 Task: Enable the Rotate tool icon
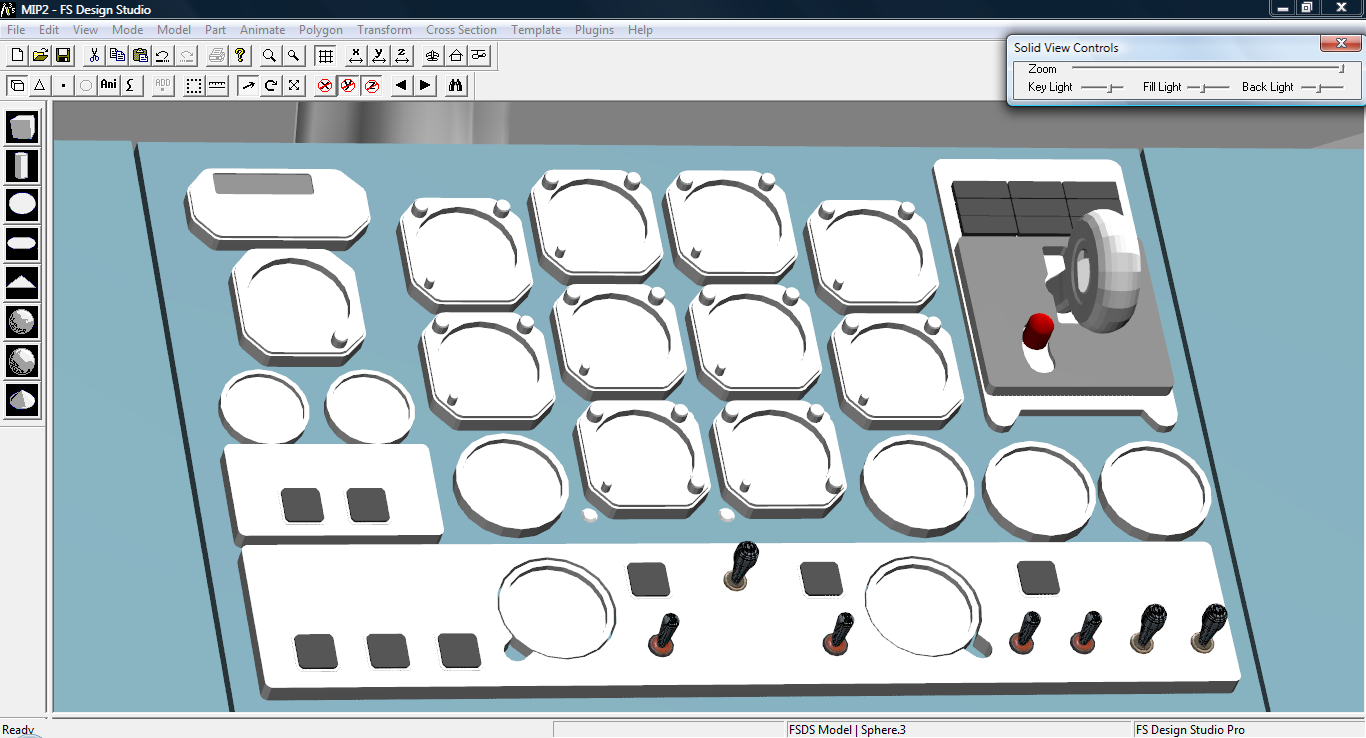271,85
